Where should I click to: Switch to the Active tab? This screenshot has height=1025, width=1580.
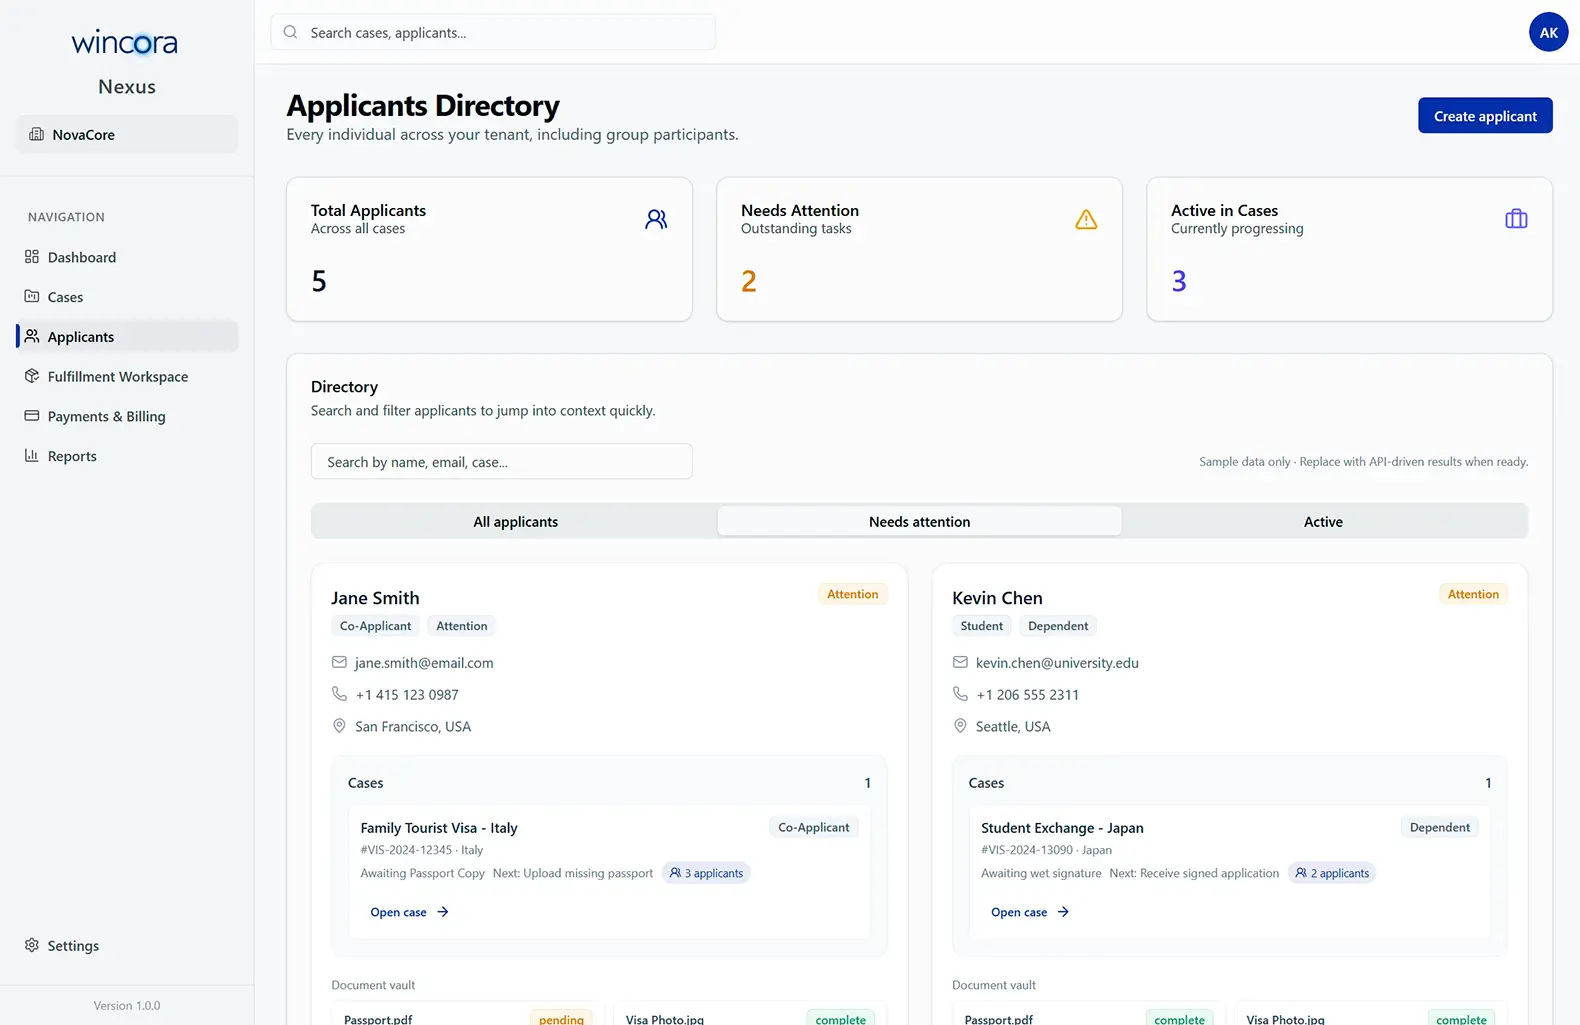[1323, 522]
